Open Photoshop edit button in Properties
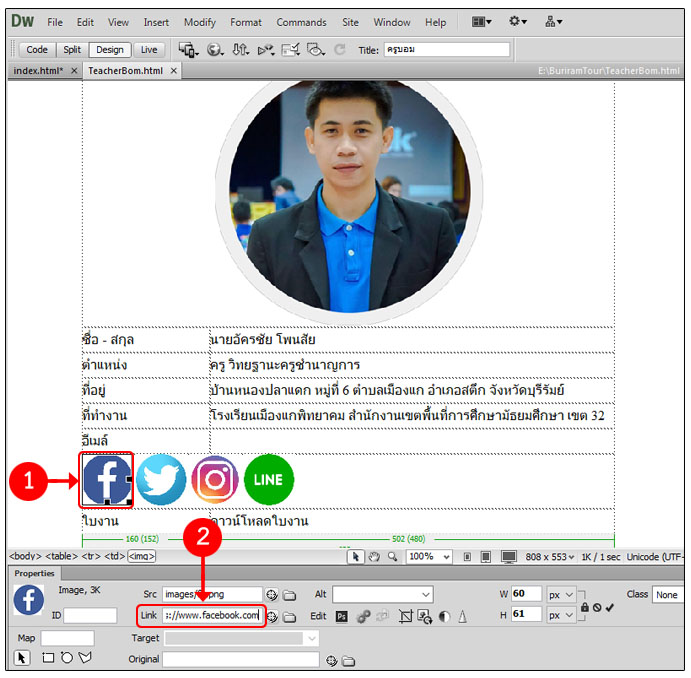Screen dimensions: 691x678 click(342, 616)
